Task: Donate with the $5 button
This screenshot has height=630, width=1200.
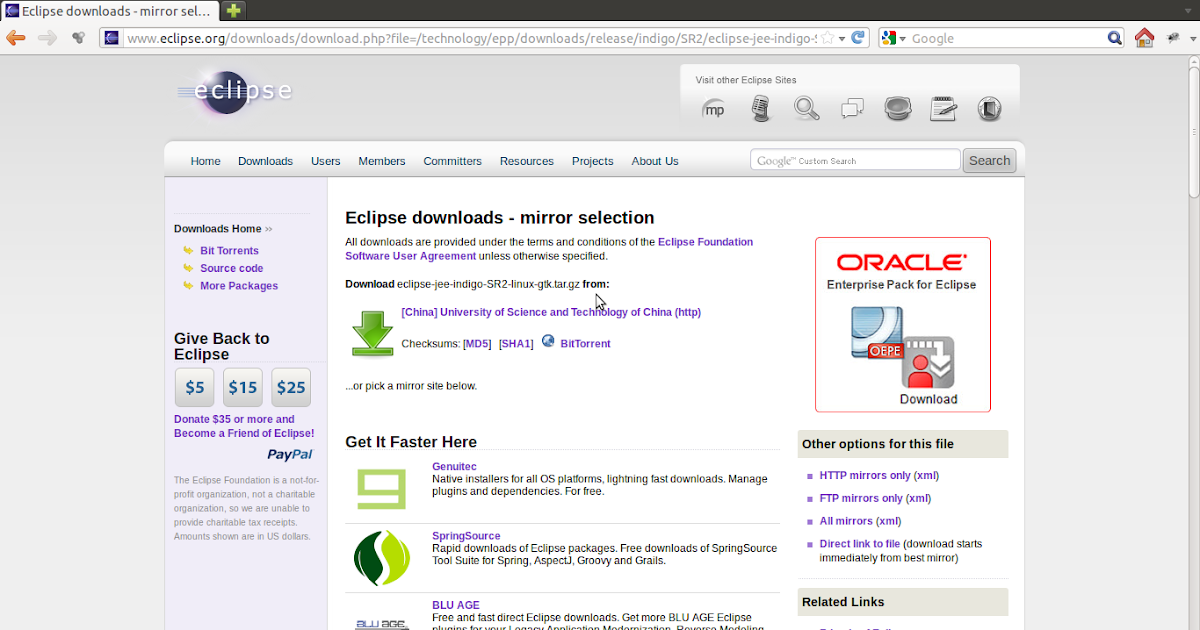Action: click(x=194, y=387)
